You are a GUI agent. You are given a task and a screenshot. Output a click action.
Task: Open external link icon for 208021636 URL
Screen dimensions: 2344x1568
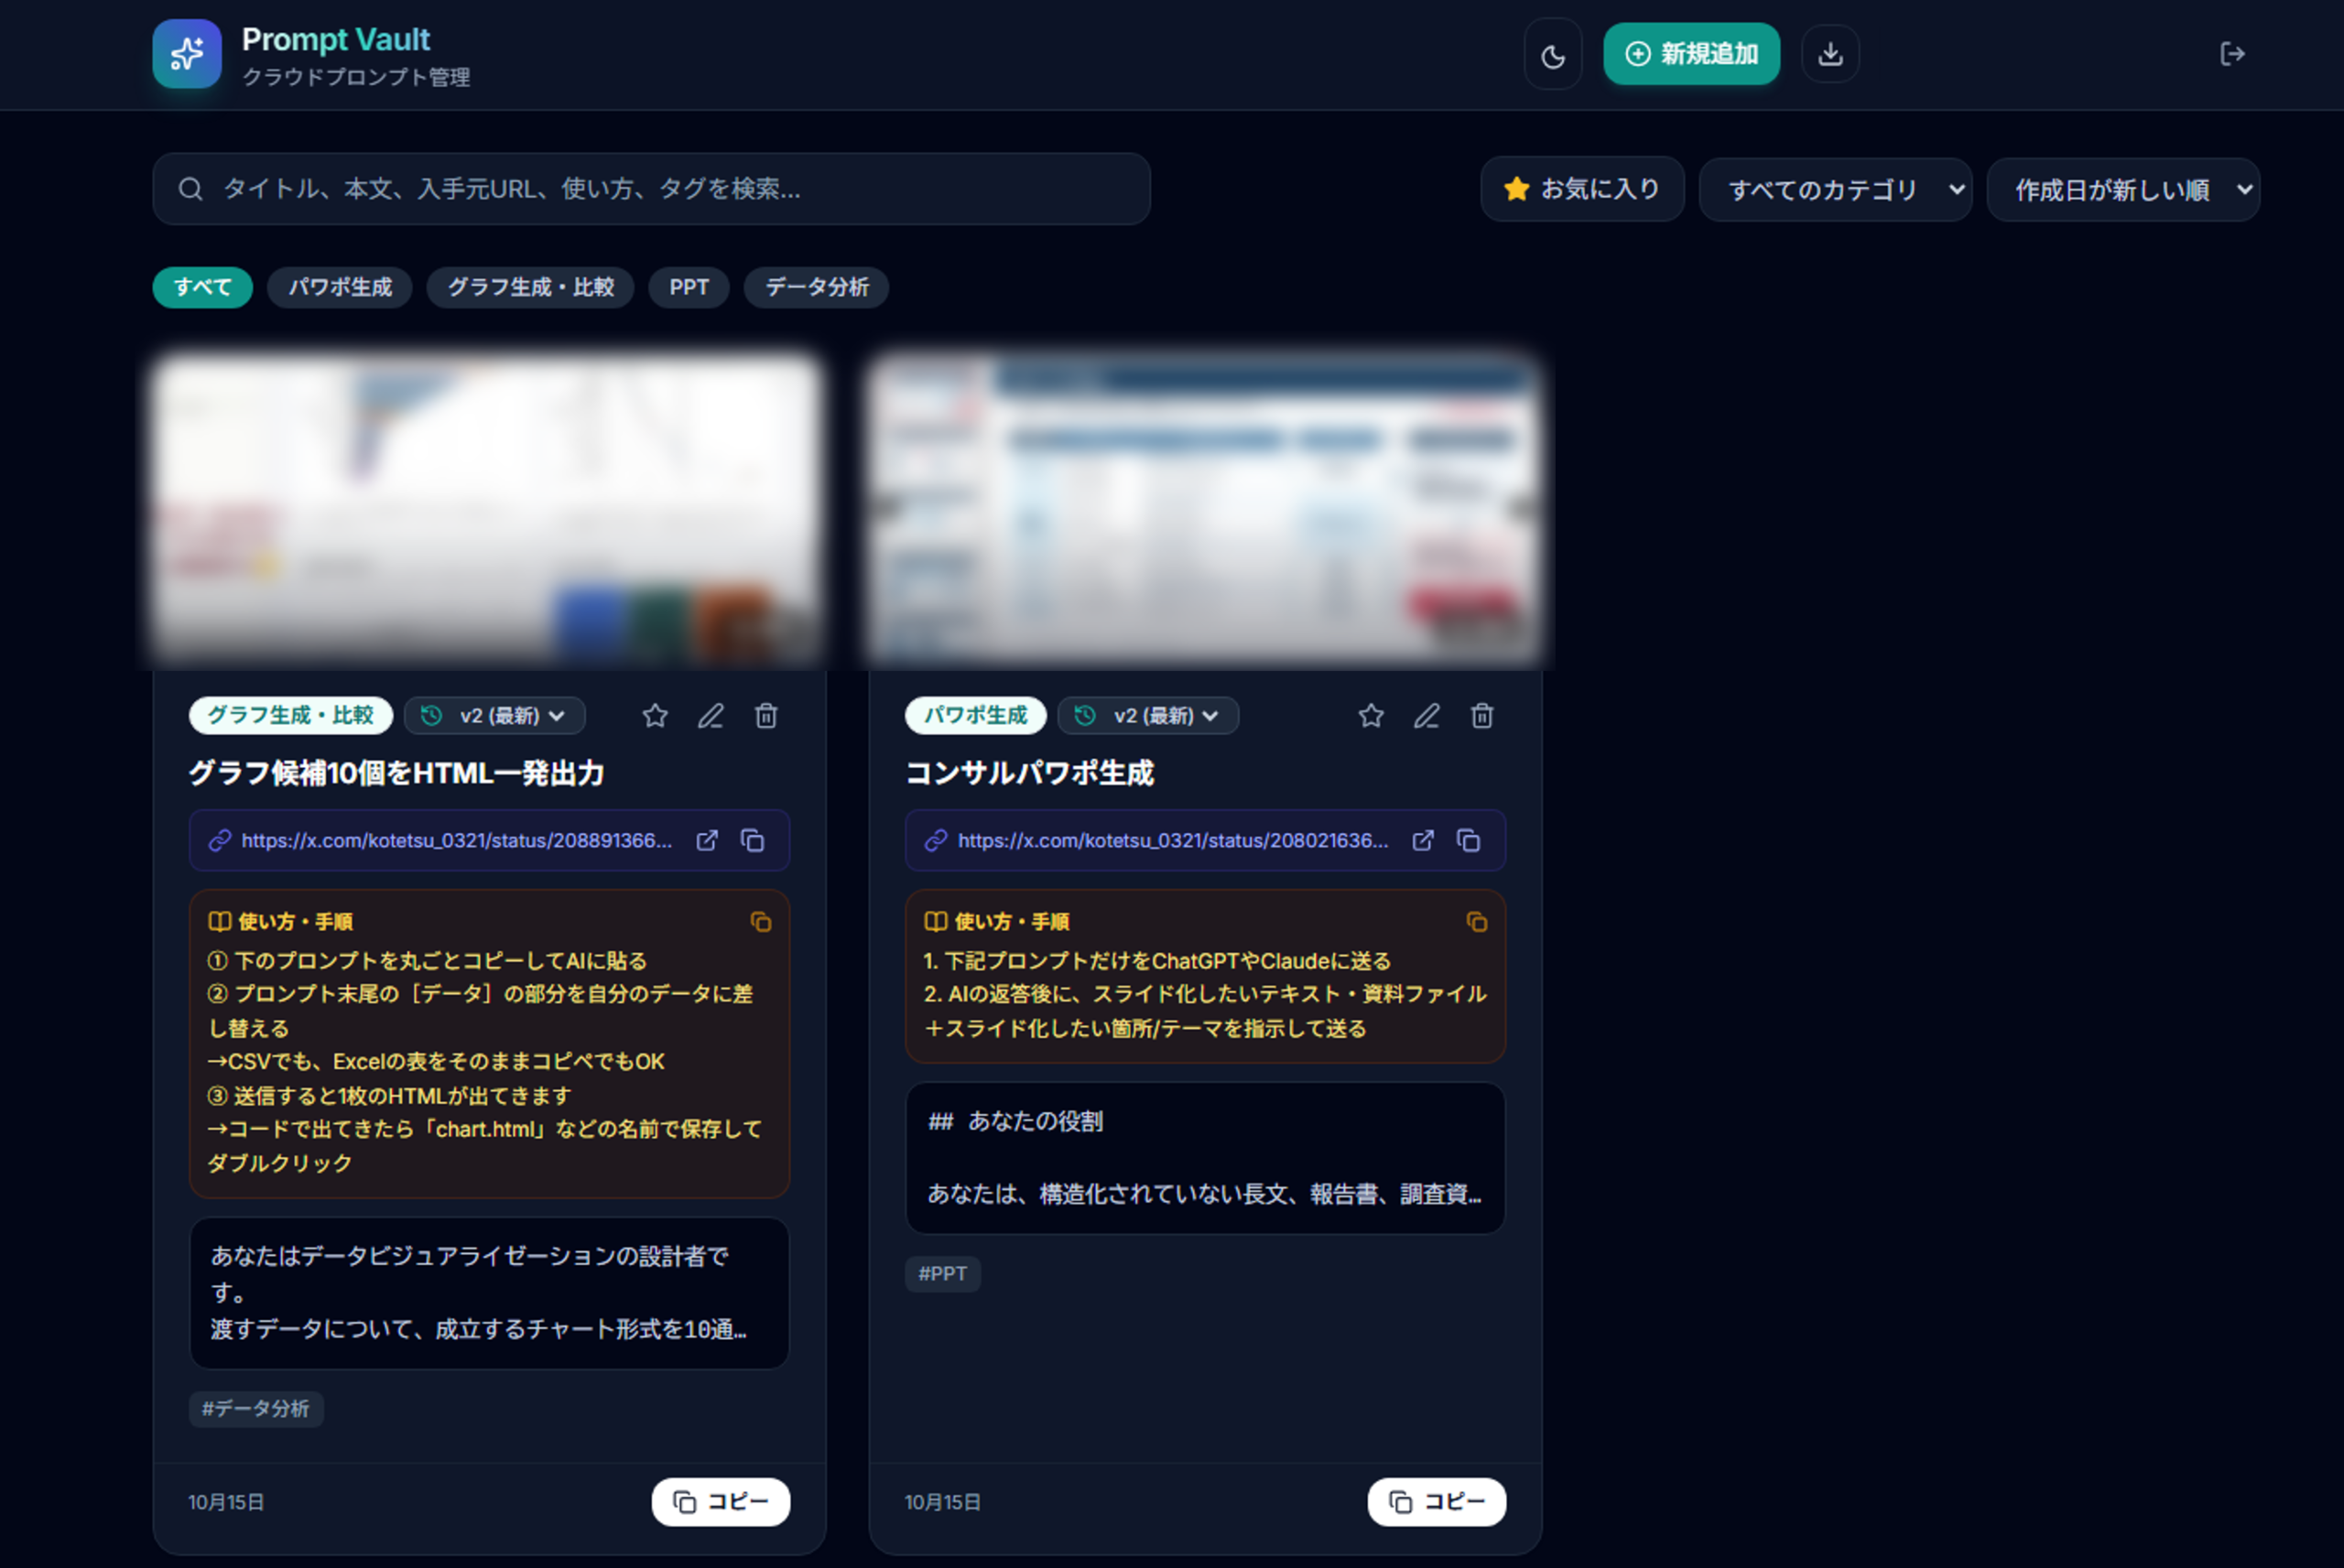pyautogui.click(x=1423, y=841)
